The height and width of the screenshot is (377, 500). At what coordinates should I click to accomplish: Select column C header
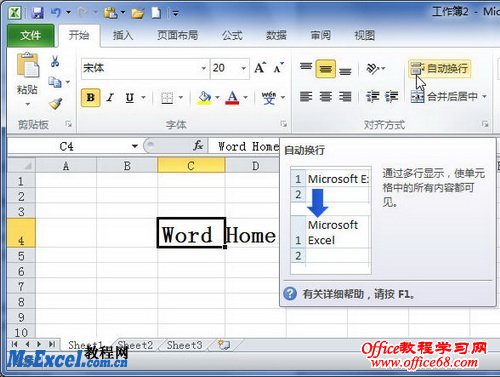point(191,165)
